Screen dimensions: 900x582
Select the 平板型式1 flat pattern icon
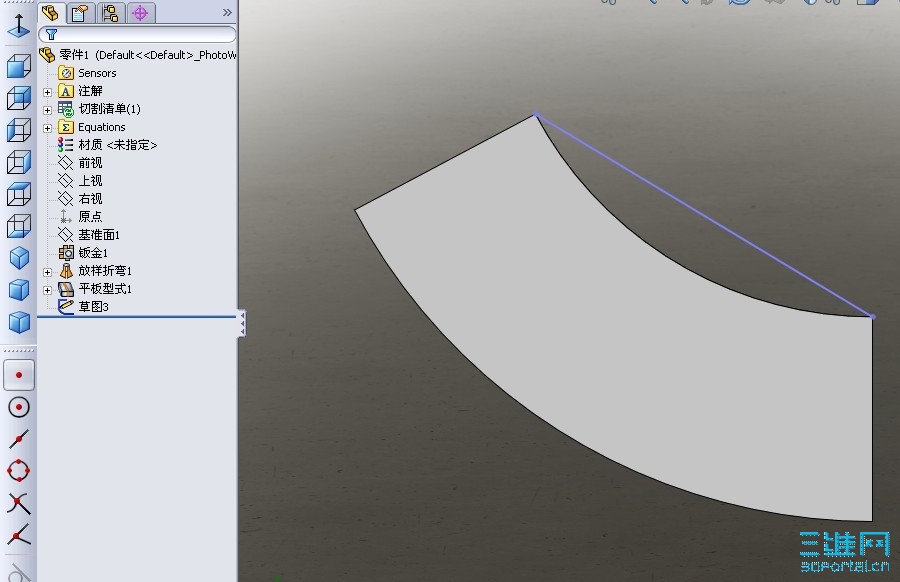tap(66, 289)
